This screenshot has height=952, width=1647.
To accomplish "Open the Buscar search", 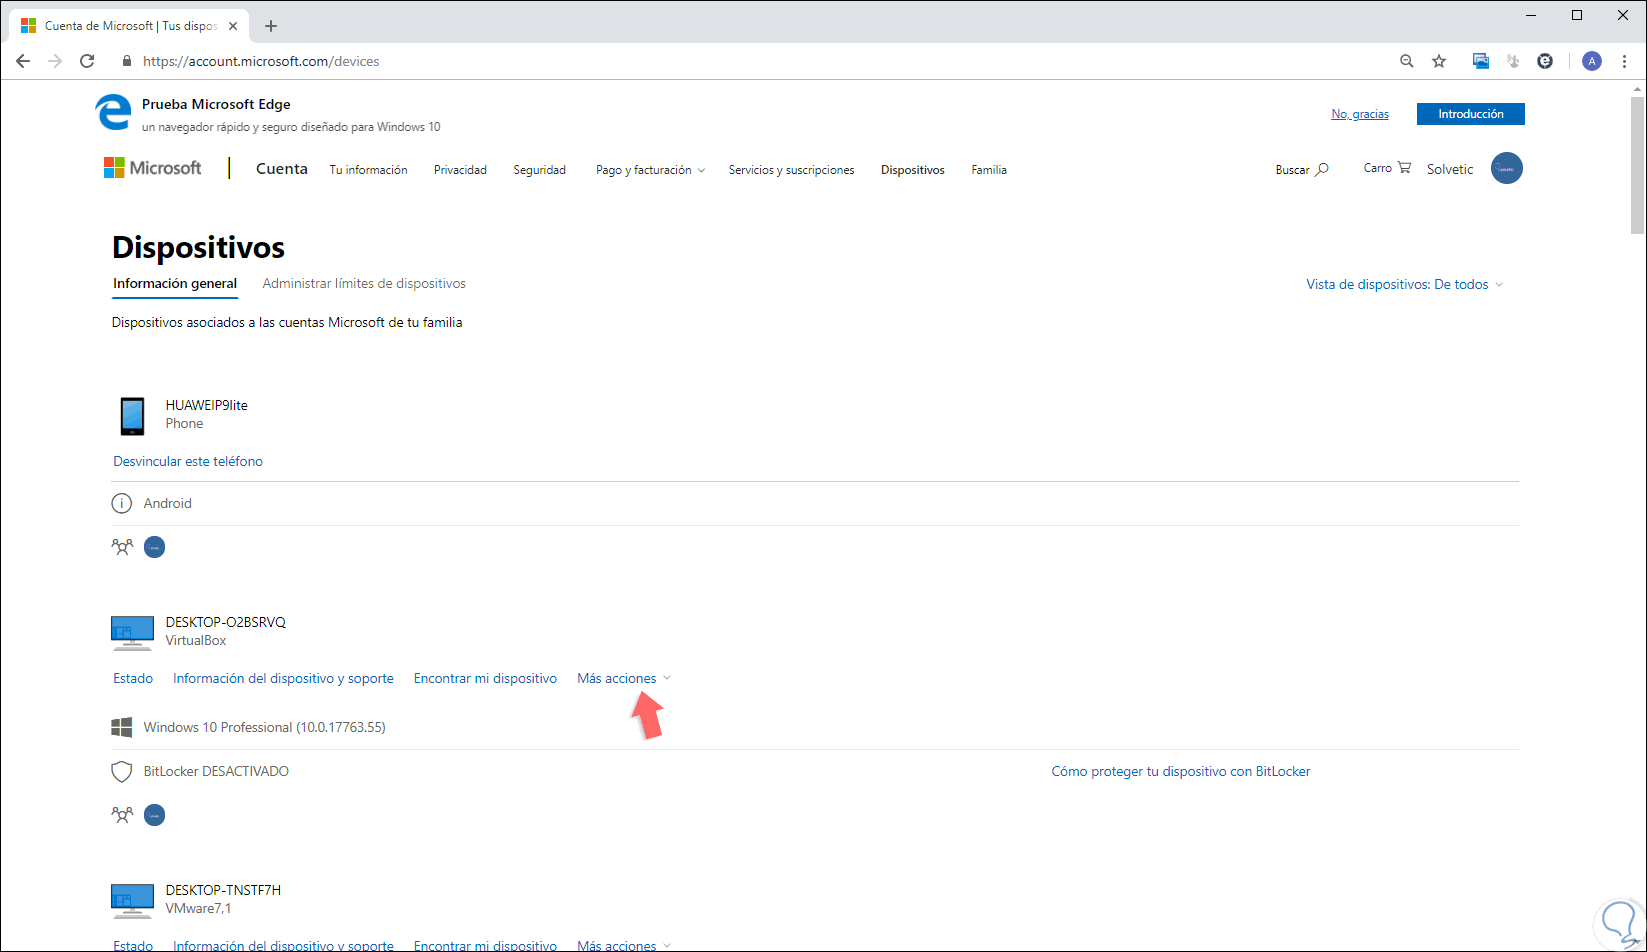I will (1302, 170).
